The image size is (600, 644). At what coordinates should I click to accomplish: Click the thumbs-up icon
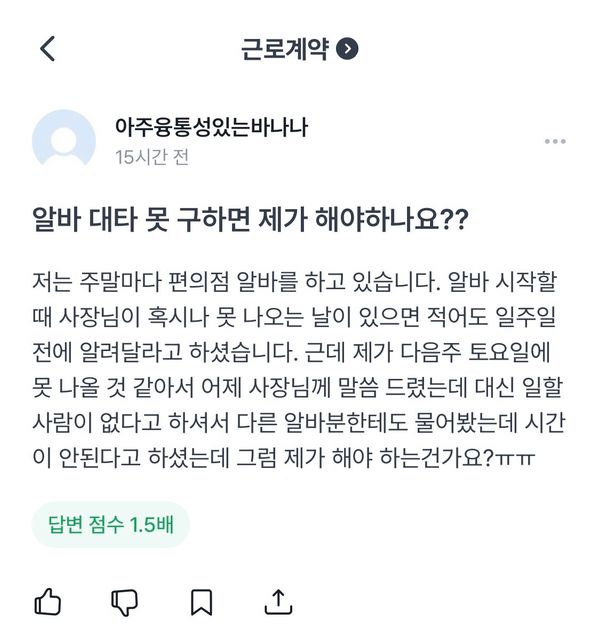(x=48, y=601)
